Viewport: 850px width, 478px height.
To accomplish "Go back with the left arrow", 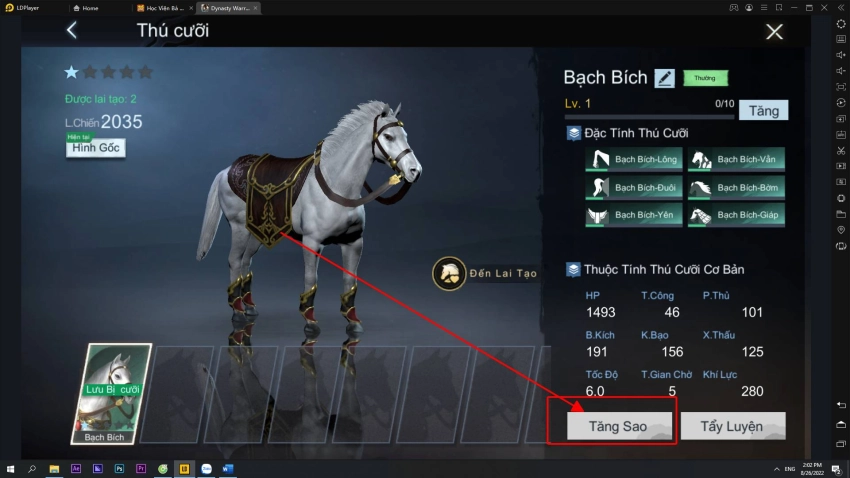I will [72, 30].
